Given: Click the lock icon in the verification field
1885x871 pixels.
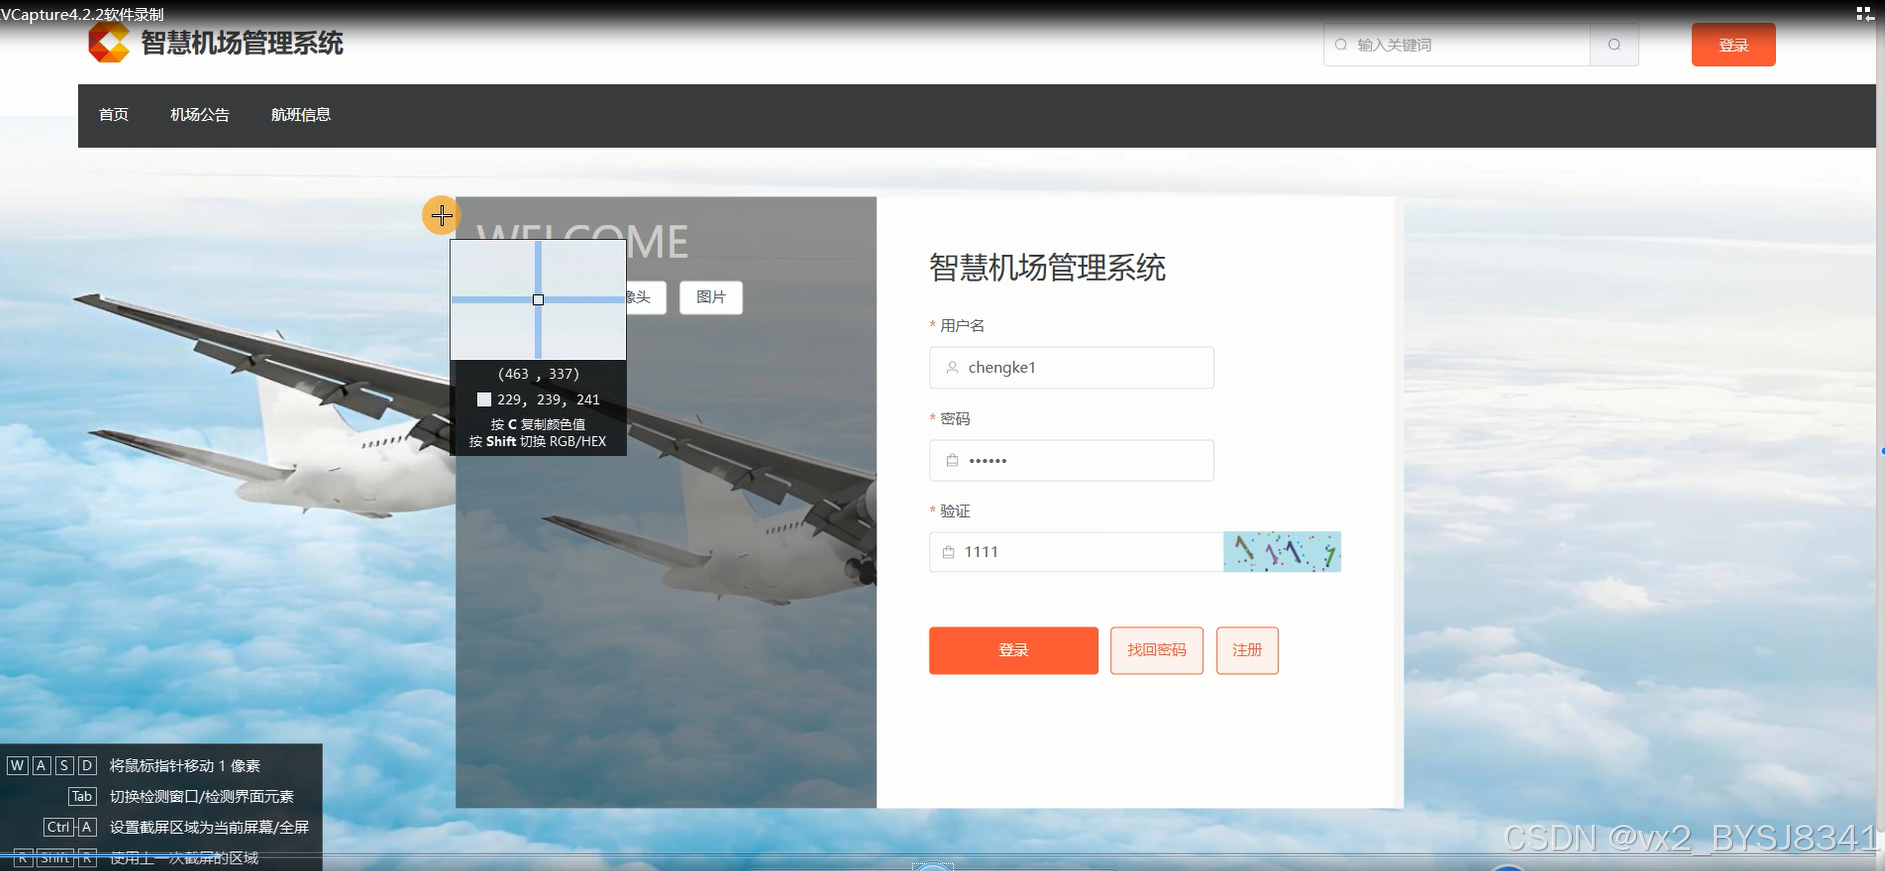Looking at the screenshot, I should (x=948, y=552).
